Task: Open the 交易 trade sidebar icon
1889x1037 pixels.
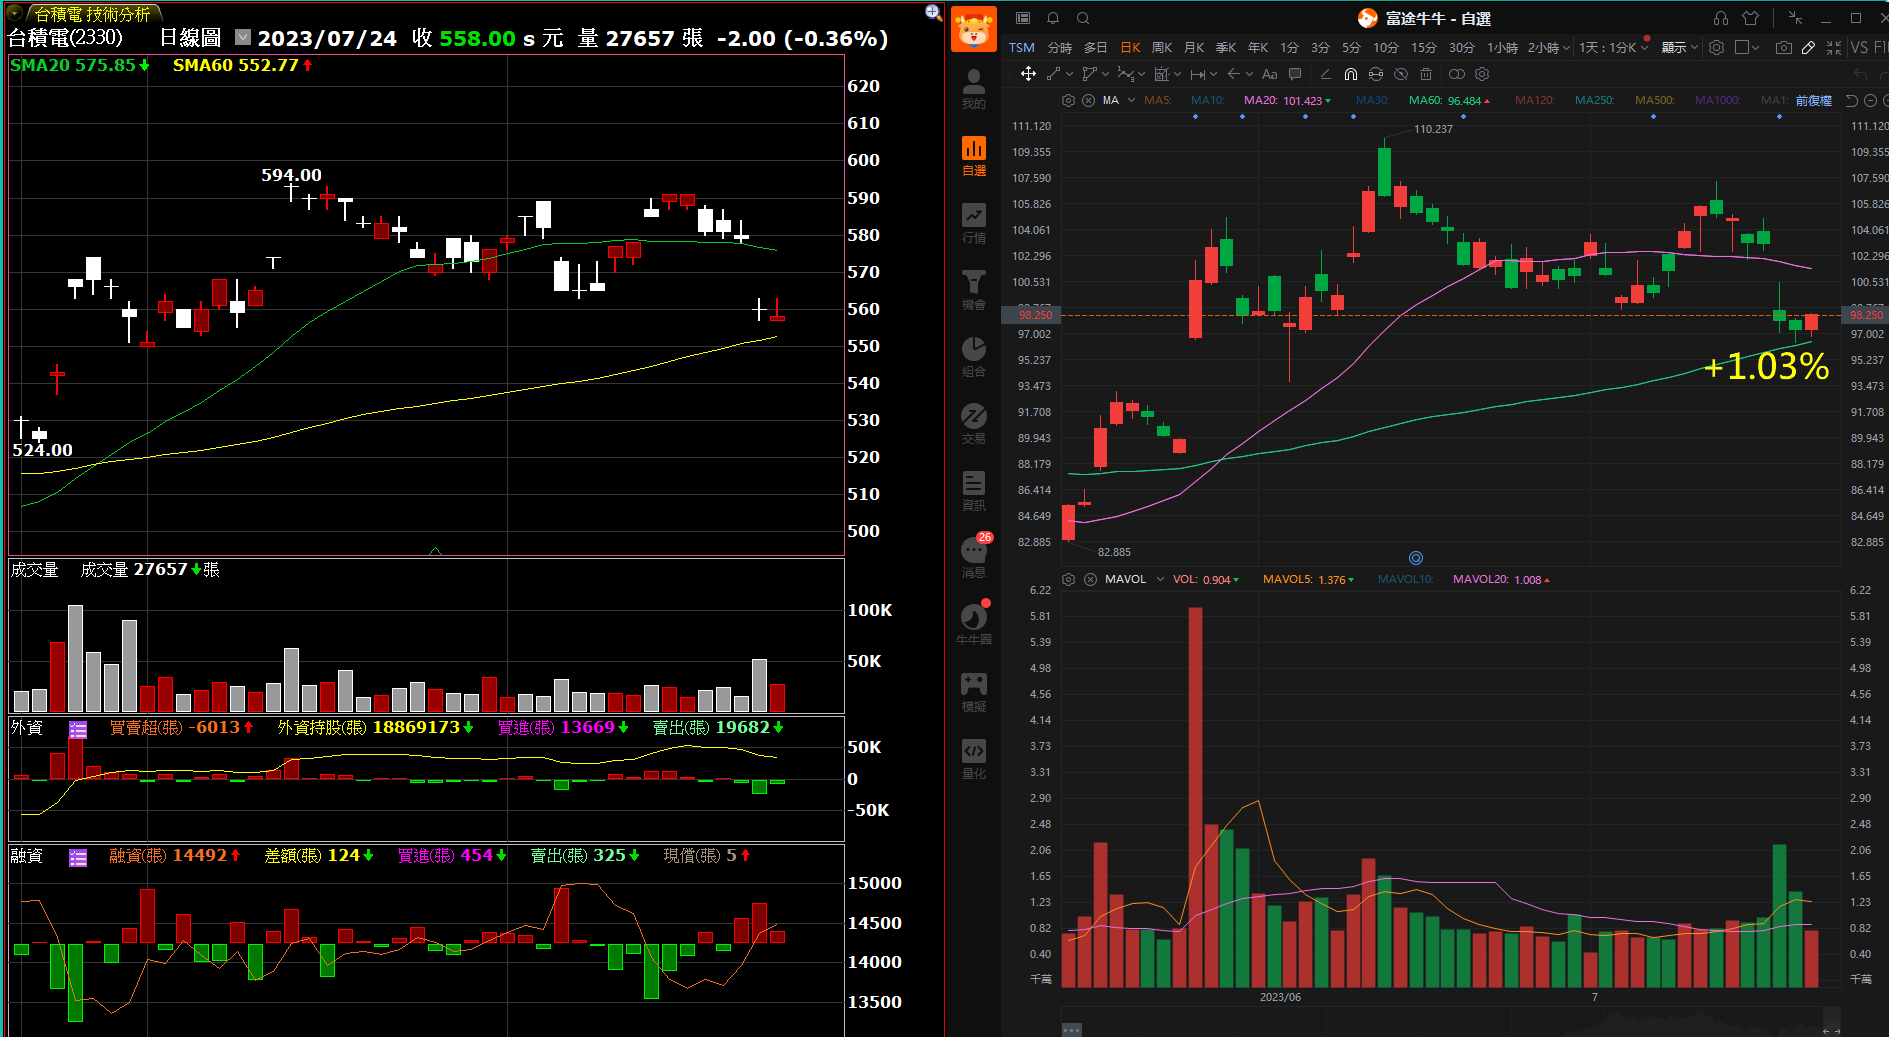Action: (x=973, y=424)
